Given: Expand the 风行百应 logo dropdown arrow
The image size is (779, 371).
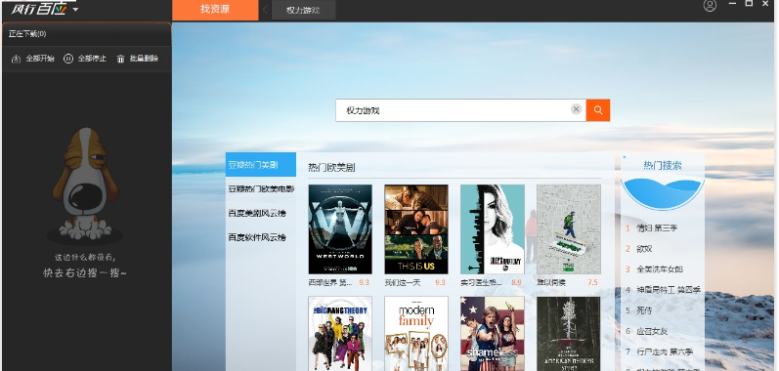Looking at the screenshot, I should pos(75,9).
